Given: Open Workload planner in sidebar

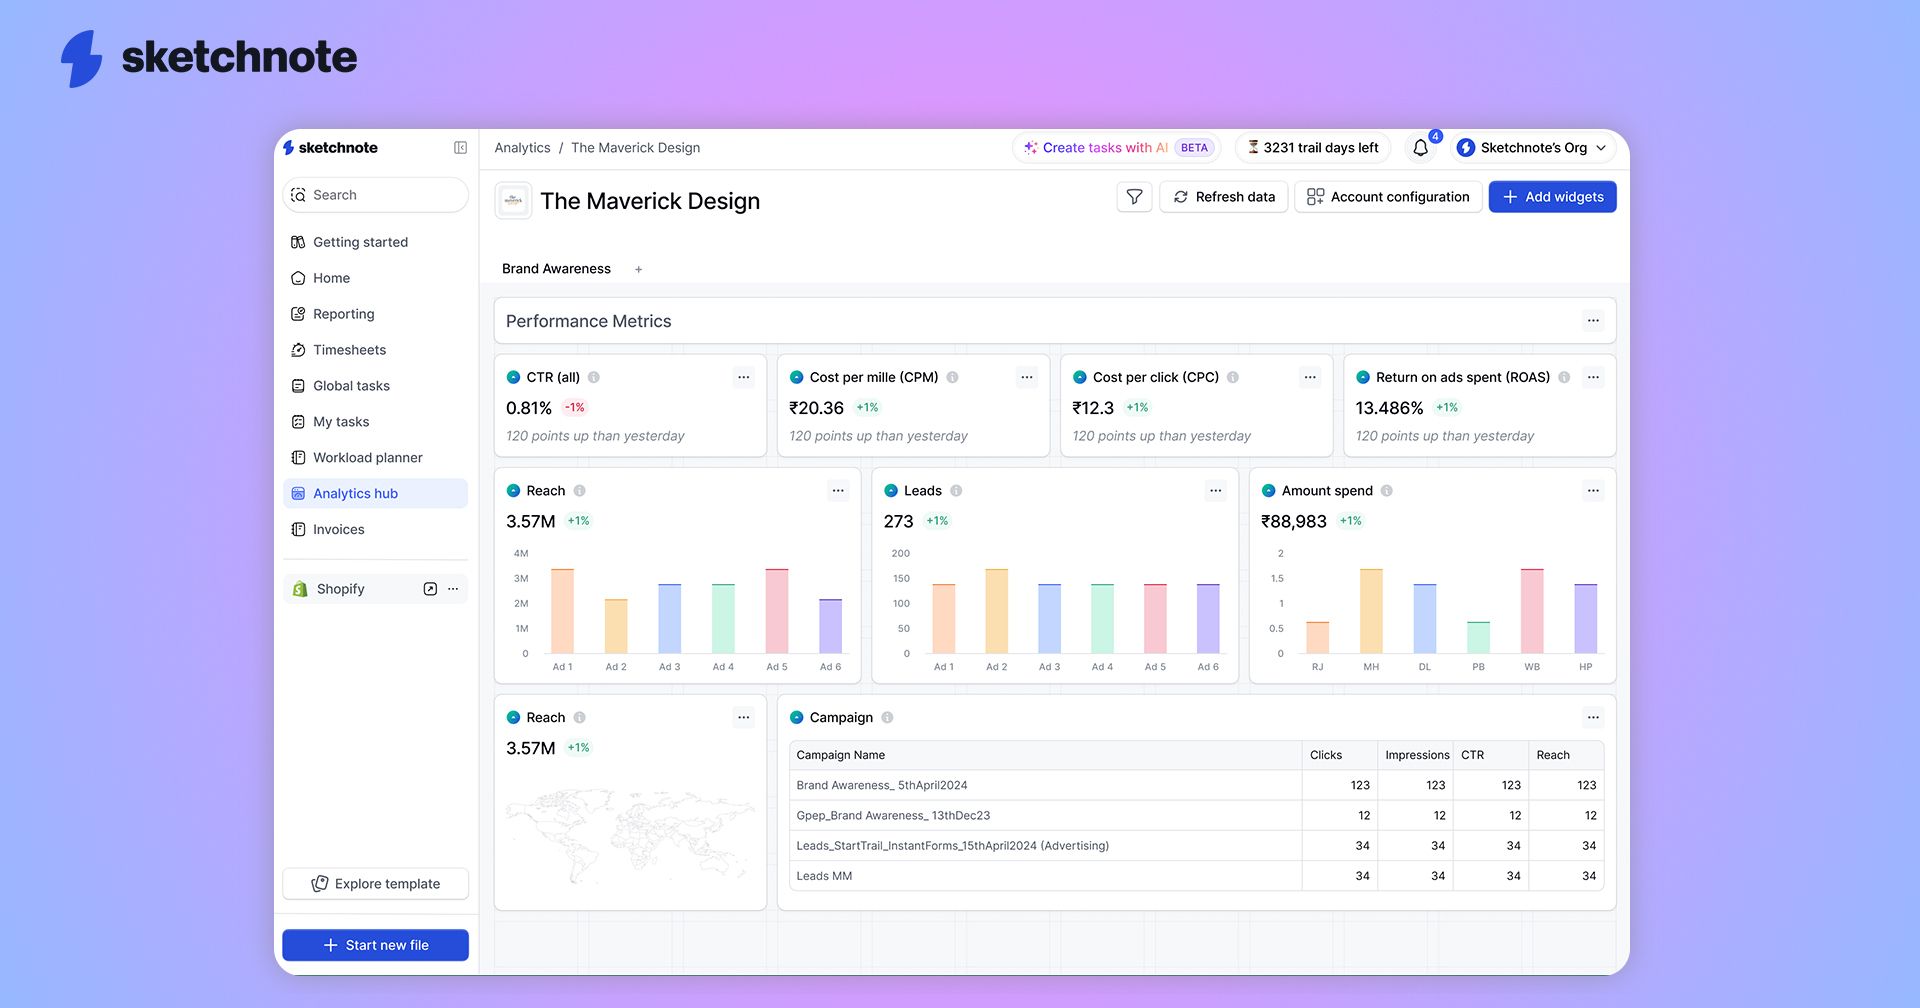Looking at the screenshot, I should point(375,458).
